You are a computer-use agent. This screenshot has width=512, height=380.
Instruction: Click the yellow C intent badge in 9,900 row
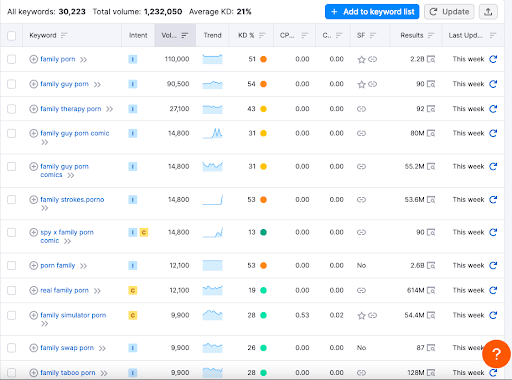[x=133, y=315]
